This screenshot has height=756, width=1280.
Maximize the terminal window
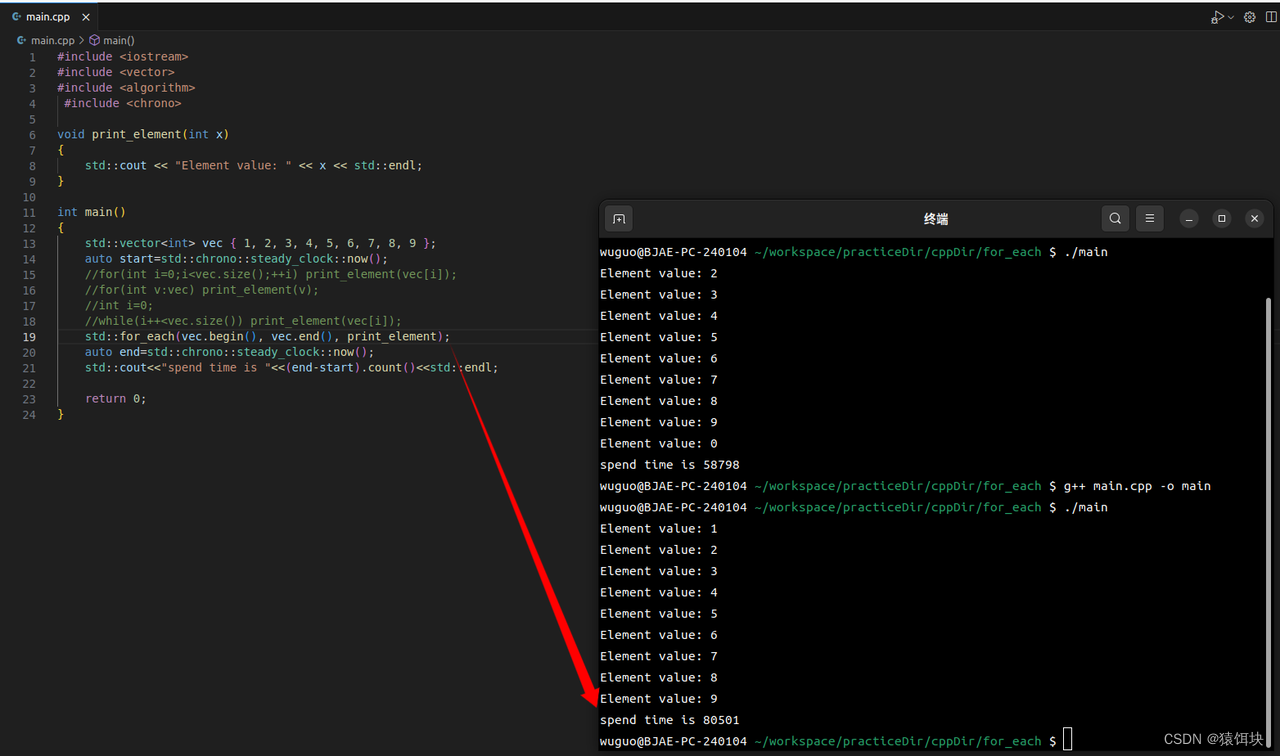1221,218
